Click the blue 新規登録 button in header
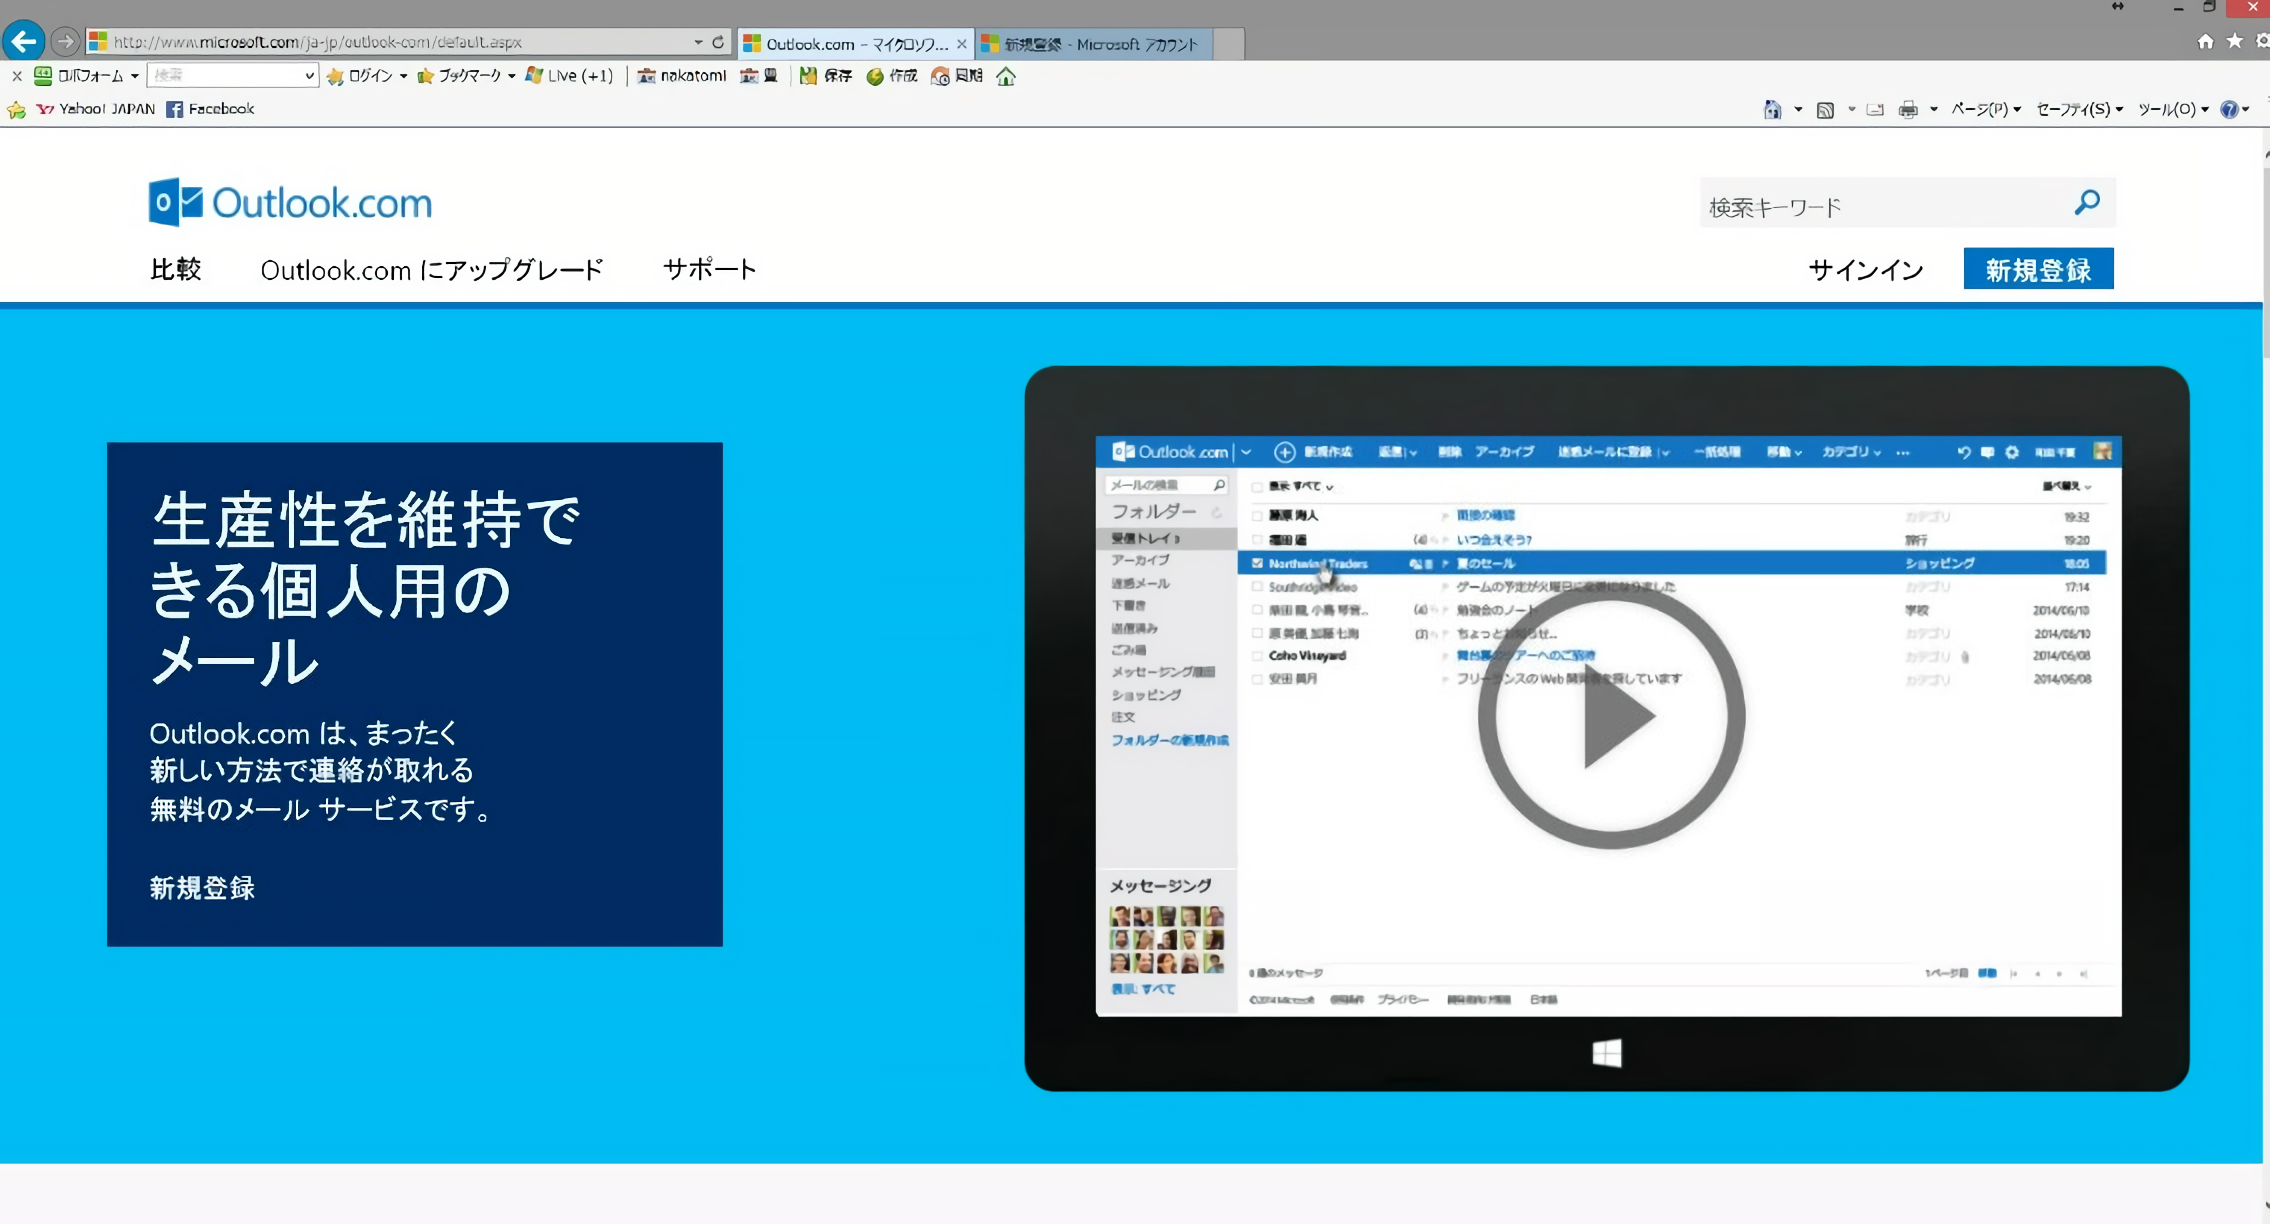Viewport: 2270px width, 1224px height. (2038, 269)
